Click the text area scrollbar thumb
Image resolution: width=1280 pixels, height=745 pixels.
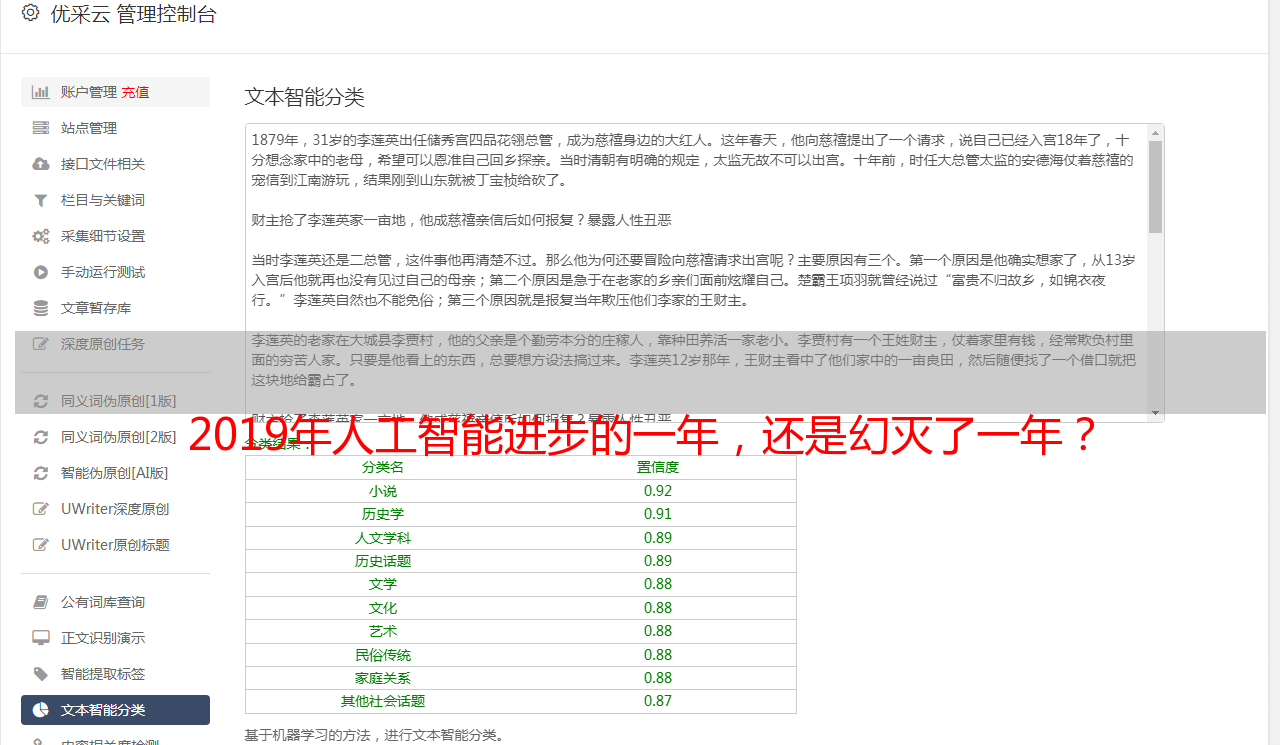(x=1156, y=187)
